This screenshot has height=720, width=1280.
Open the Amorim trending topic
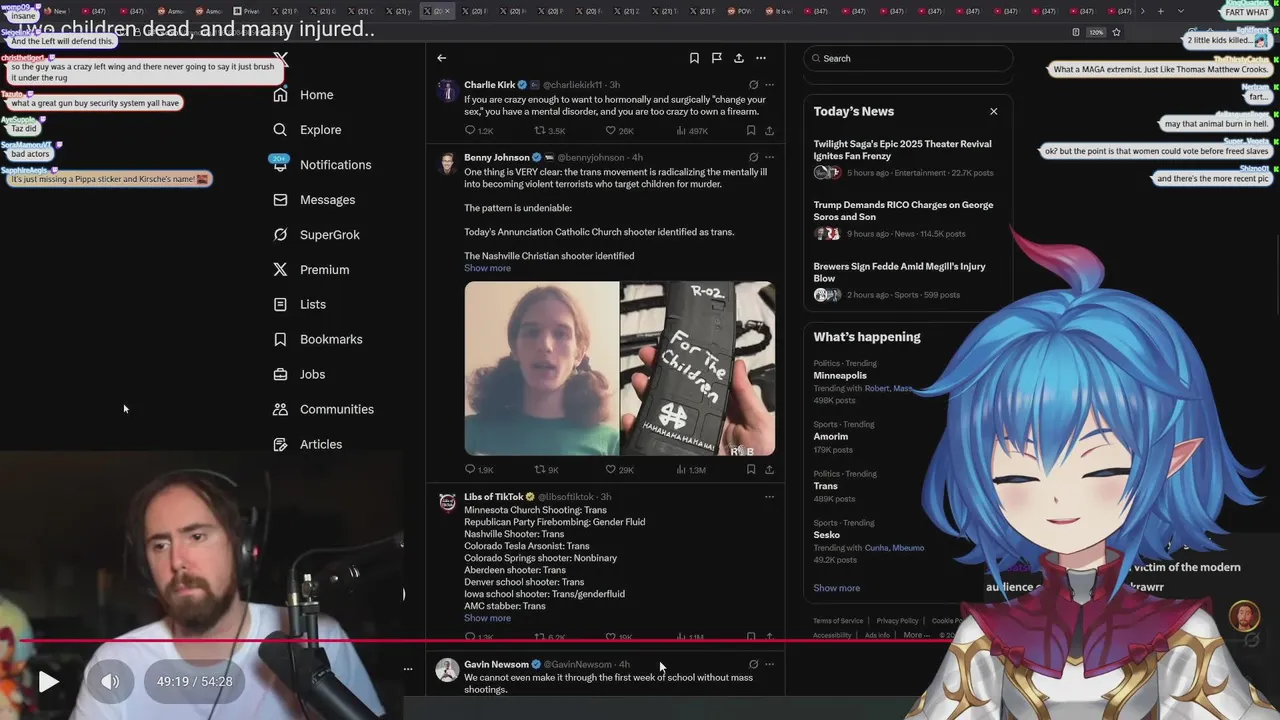831,436
